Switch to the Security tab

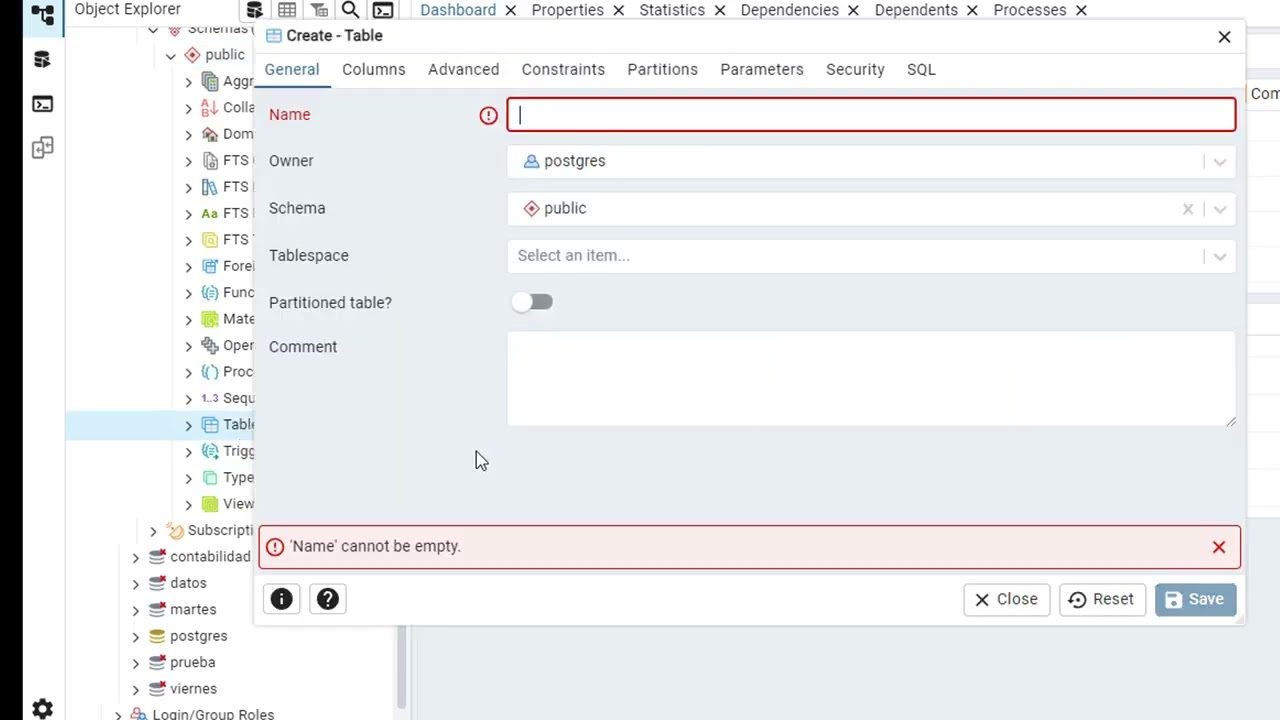tap(855, 69)
